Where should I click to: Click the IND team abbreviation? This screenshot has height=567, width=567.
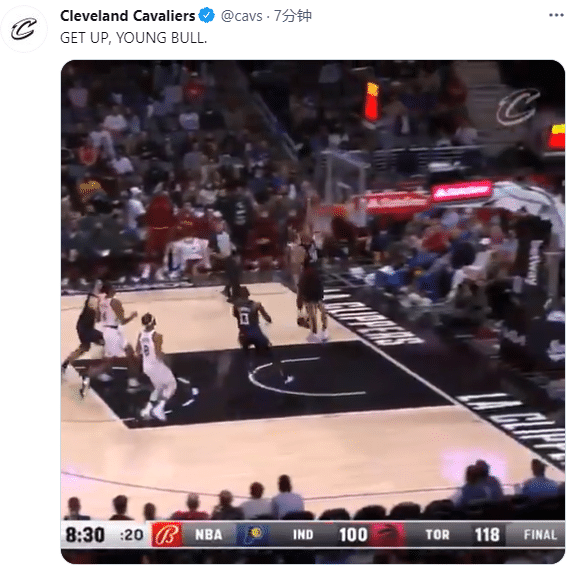click(303, 534)
